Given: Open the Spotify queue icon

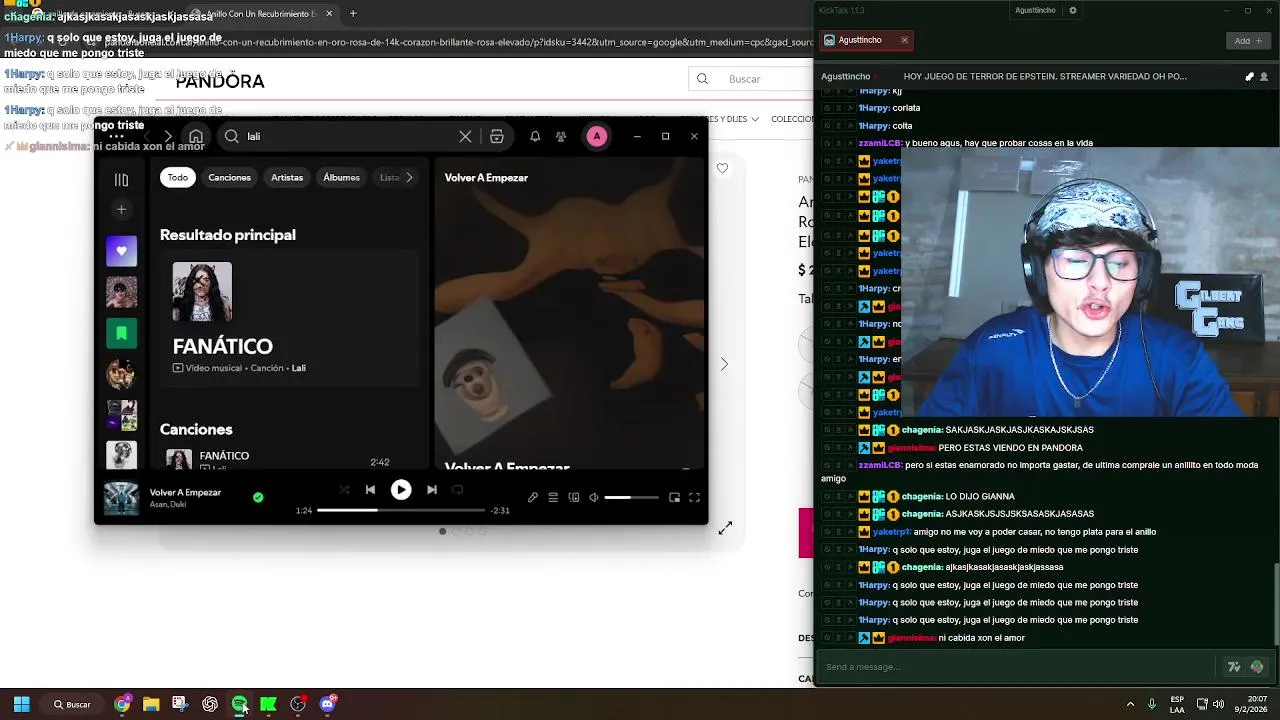Looking at the screenshot, I should click(x=553, y=497).
